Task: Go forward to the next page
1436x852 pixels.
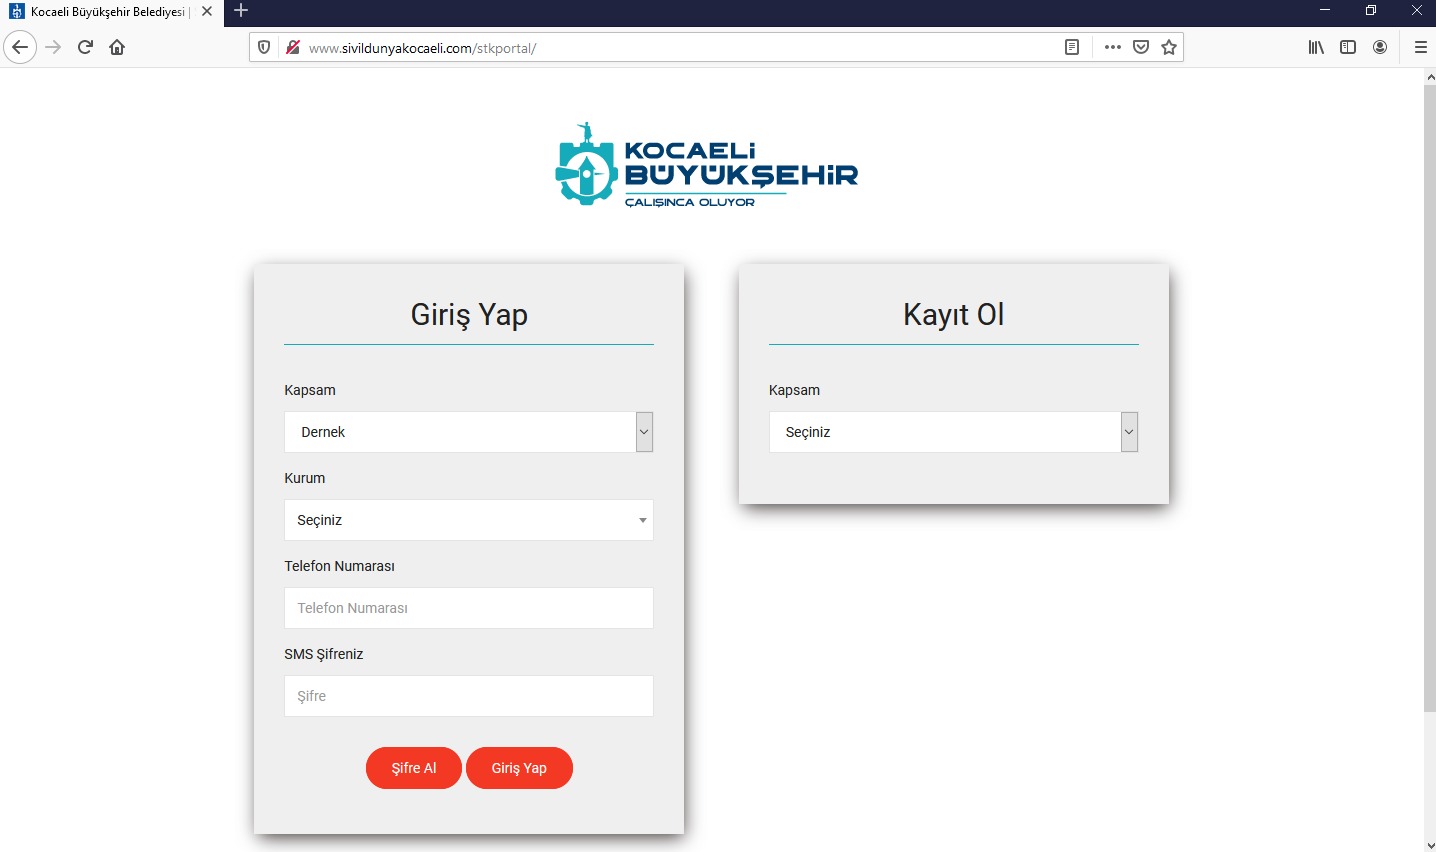Action: point(54,47)
